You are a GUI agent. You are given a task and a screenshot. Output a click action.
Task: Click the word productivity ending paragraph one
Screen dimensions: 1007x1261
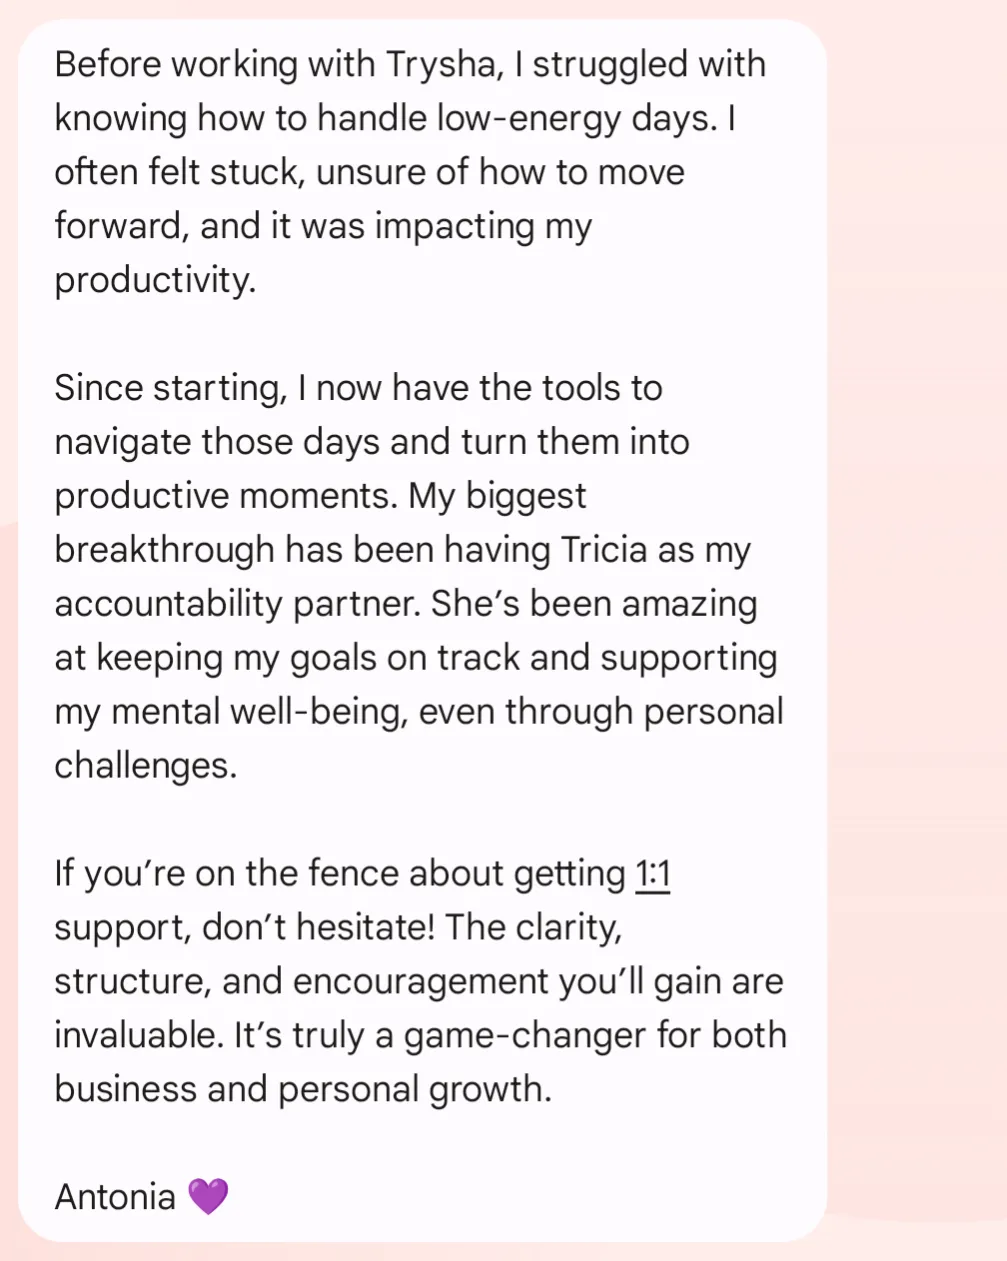point(155,281)
